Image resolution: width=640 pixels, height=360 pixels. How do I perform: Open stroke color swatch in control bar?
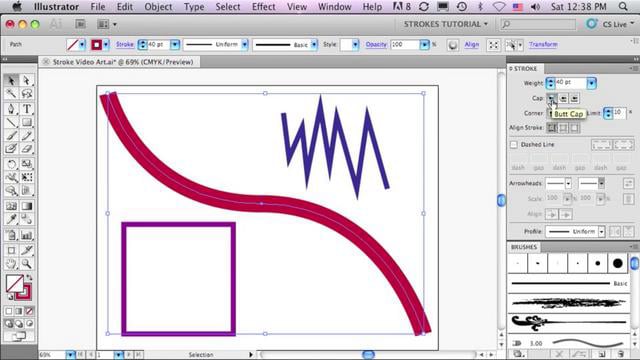(x=96, y=45)
